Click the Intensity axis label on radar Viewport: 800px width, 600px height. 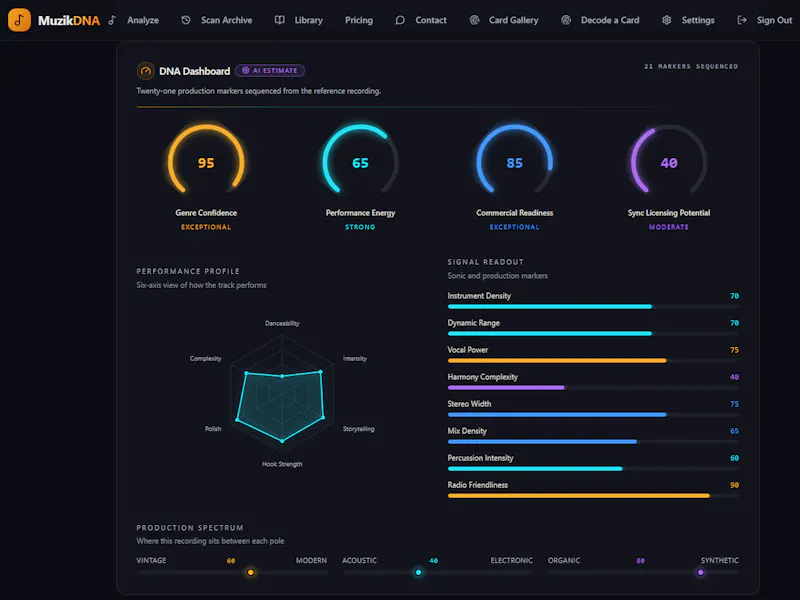point(355,359)
